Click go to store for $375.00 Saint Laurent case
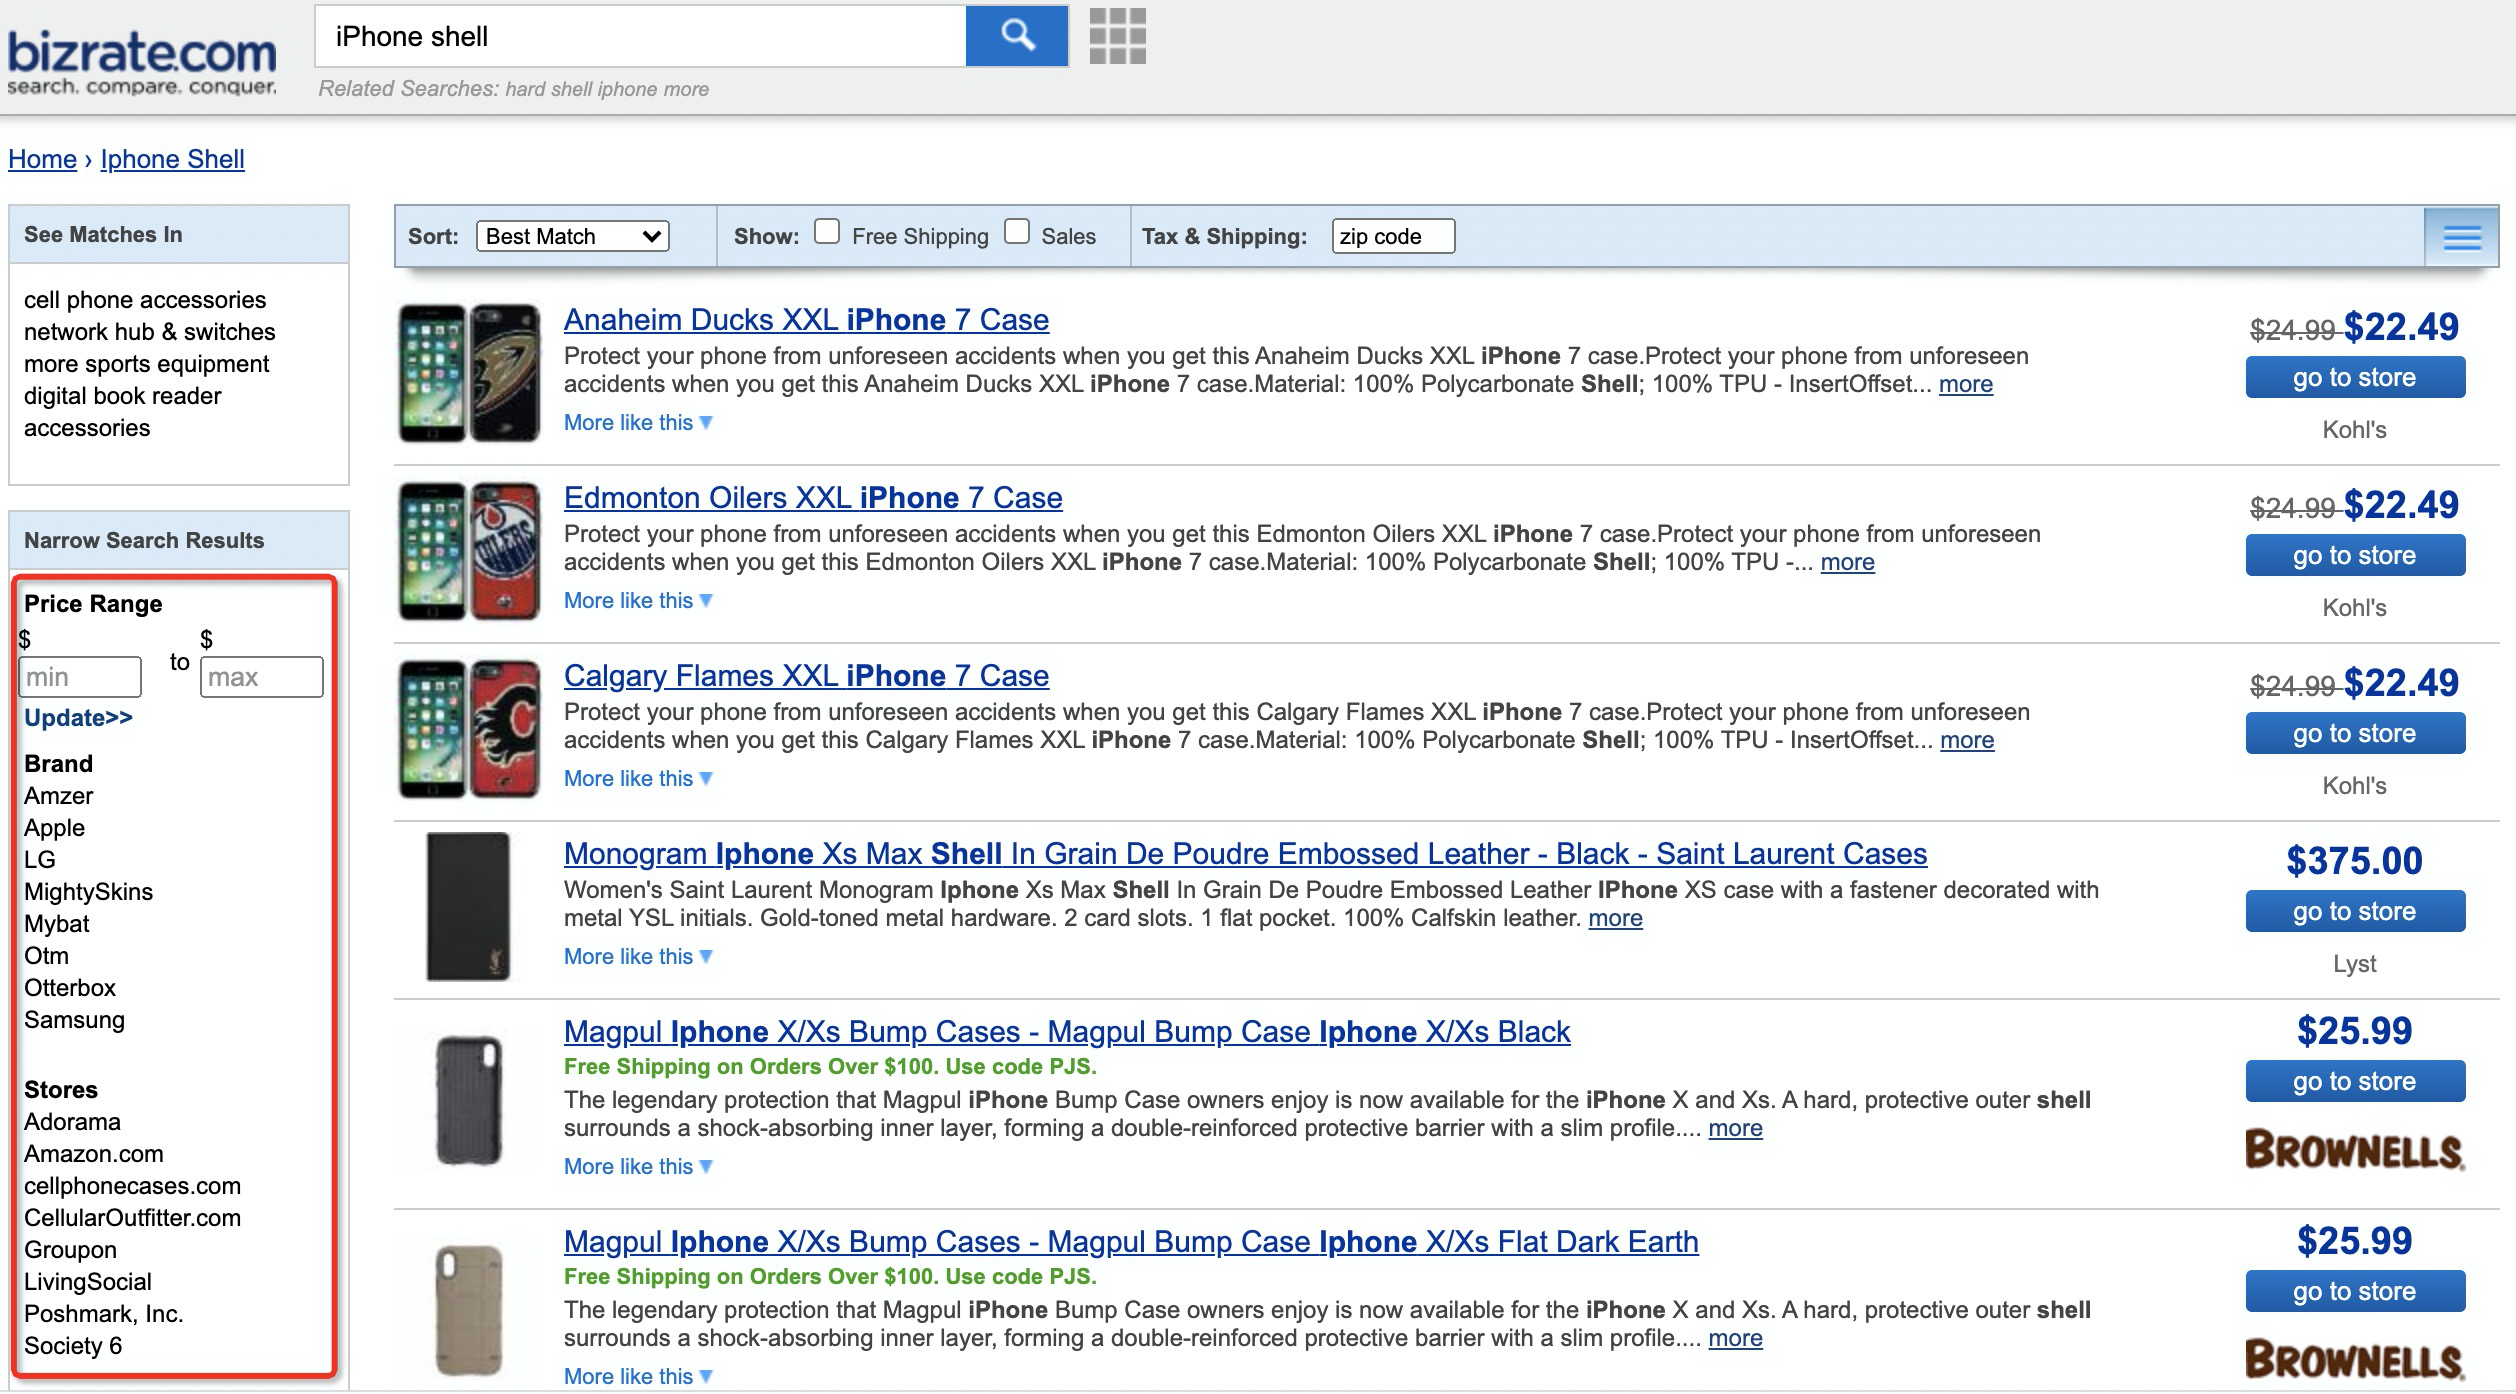The height and width of the screenshot is (1394, 2516). coord(2355,911)
